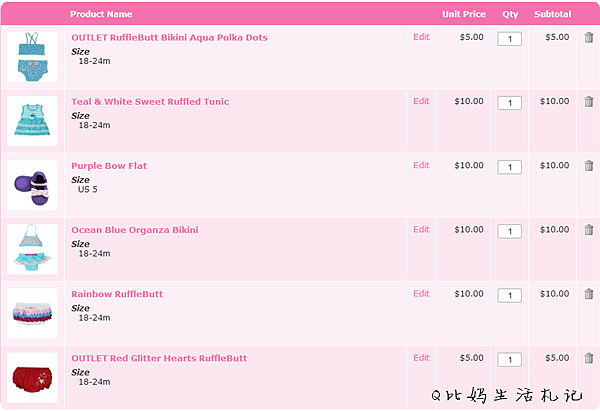
Task: Edit the Red Glitter Hearts RuffleButt item
Action: click(x=421, y=358)
